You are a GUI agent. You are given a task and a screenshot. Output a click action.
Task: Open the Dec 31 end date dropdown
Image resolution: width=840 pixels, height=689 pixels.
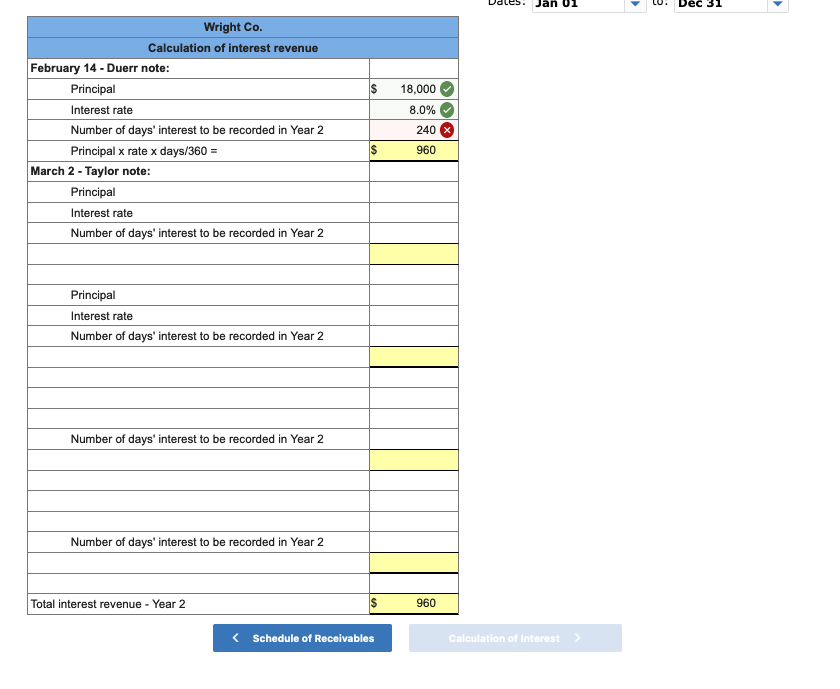pyautogui.click(x=778, y=4)
